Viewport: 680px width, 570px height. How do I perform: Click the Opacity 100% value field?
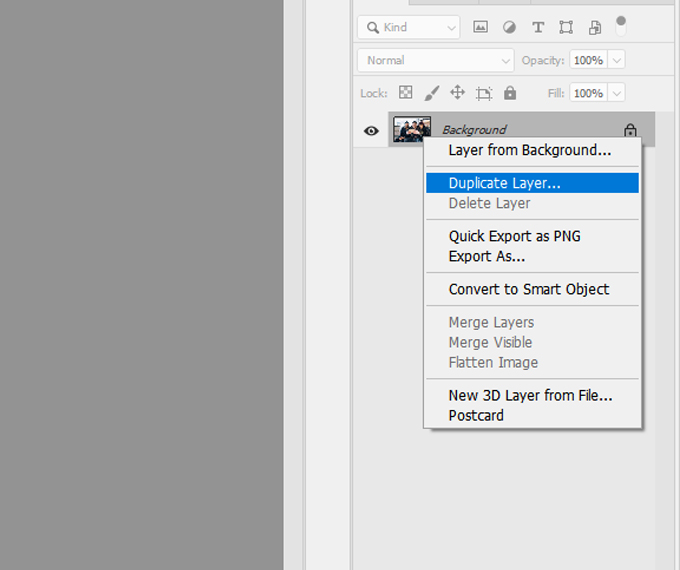coord(588,60)
